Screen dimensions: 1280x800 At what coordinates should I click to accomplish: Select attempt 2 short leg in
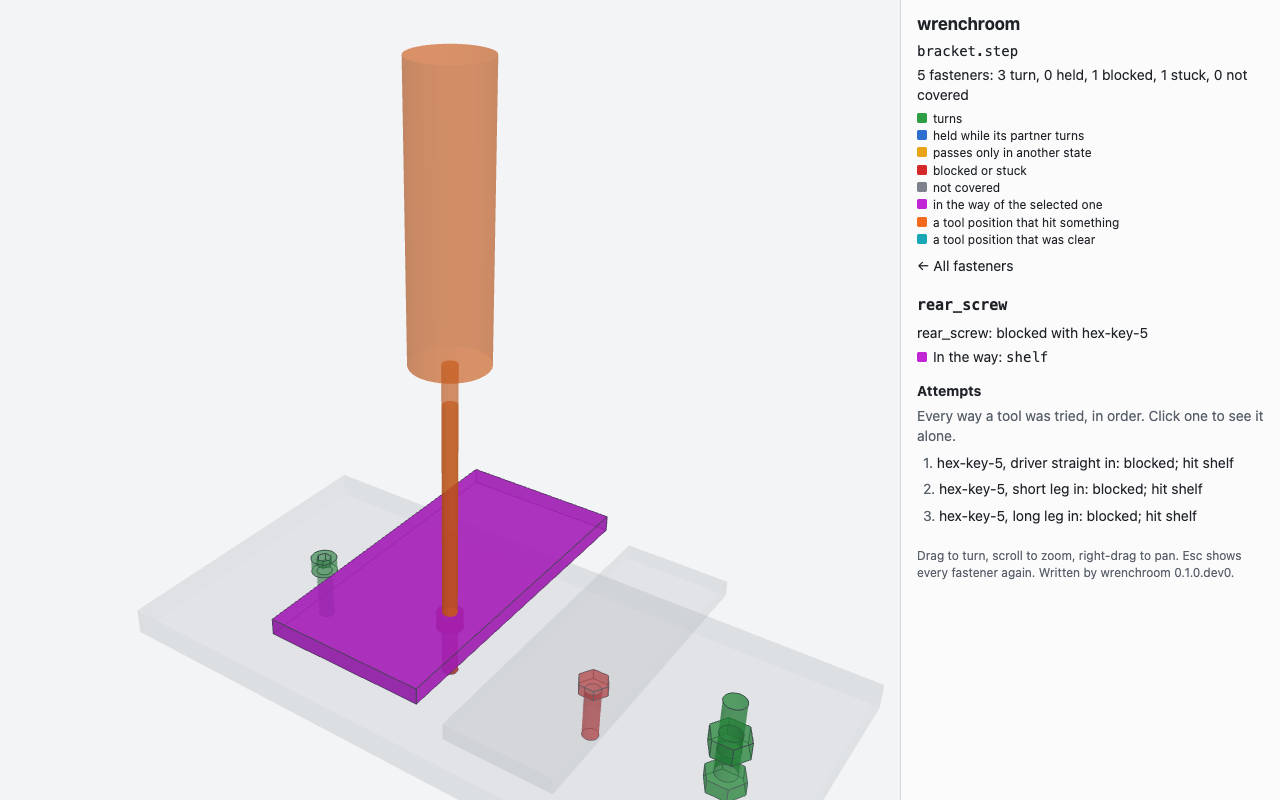click(x=1070, y=489)
